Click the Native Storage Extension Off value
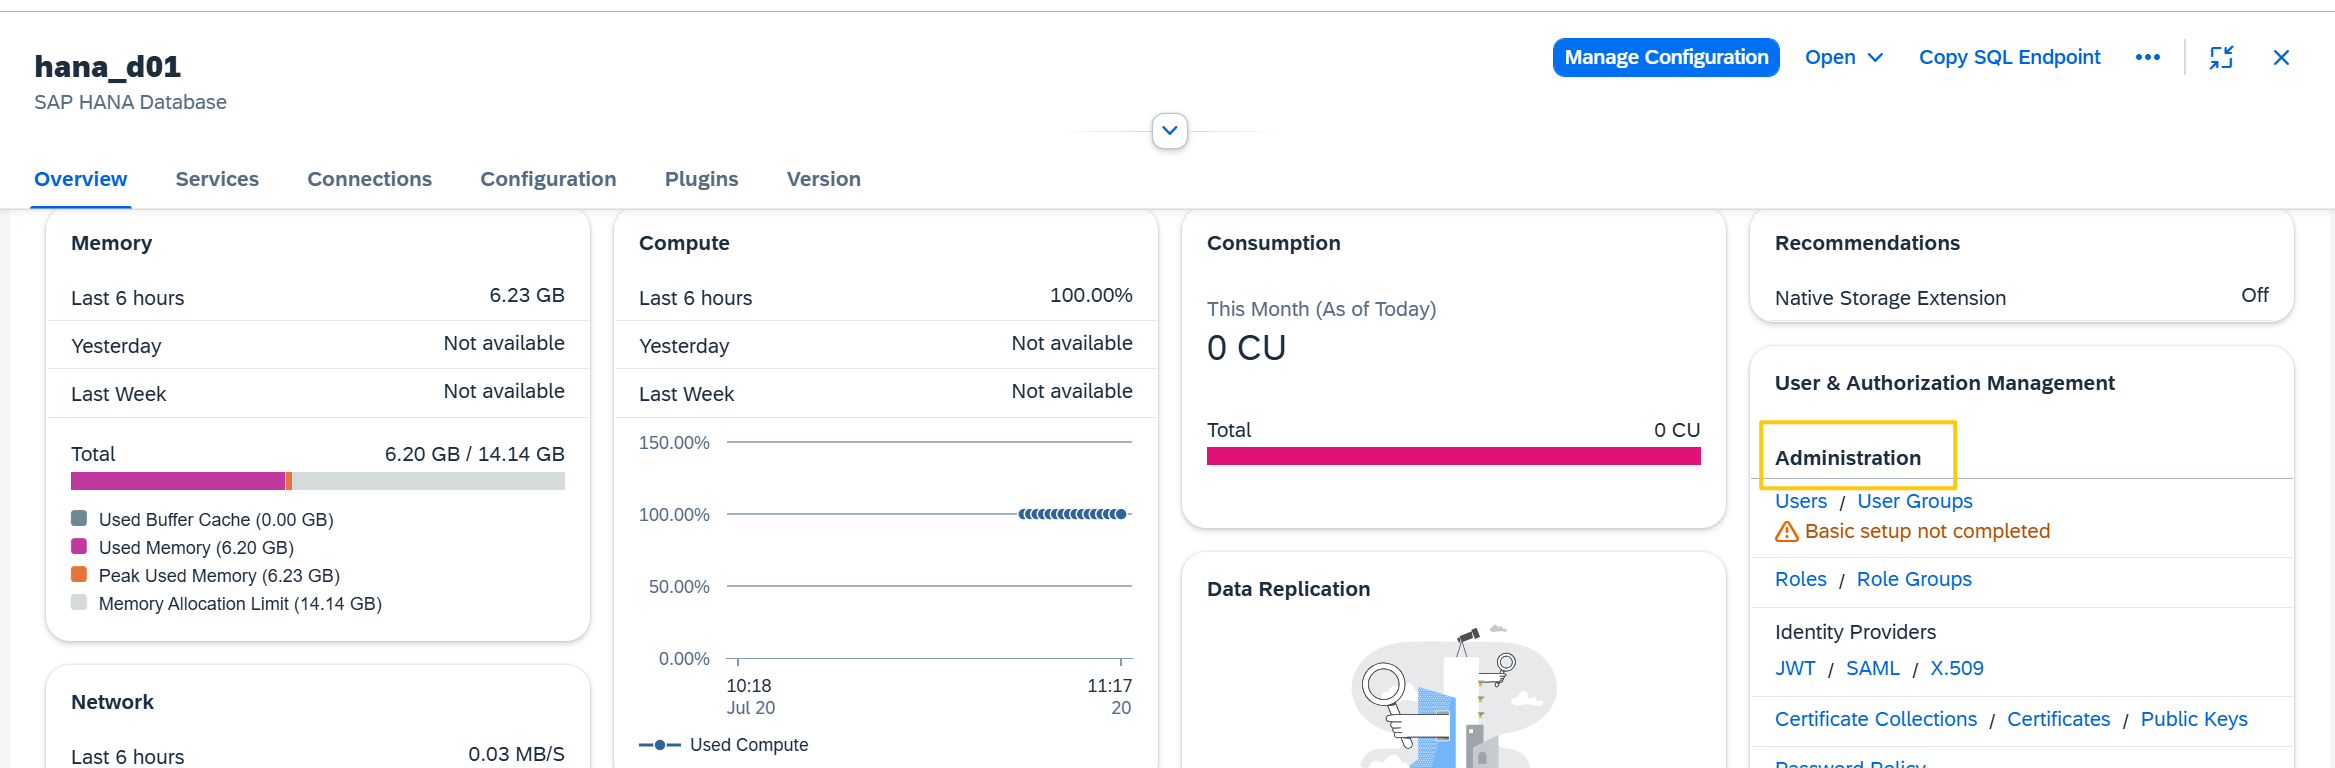This screenshot has height=768, width=2335. (x=2255, y=295)
